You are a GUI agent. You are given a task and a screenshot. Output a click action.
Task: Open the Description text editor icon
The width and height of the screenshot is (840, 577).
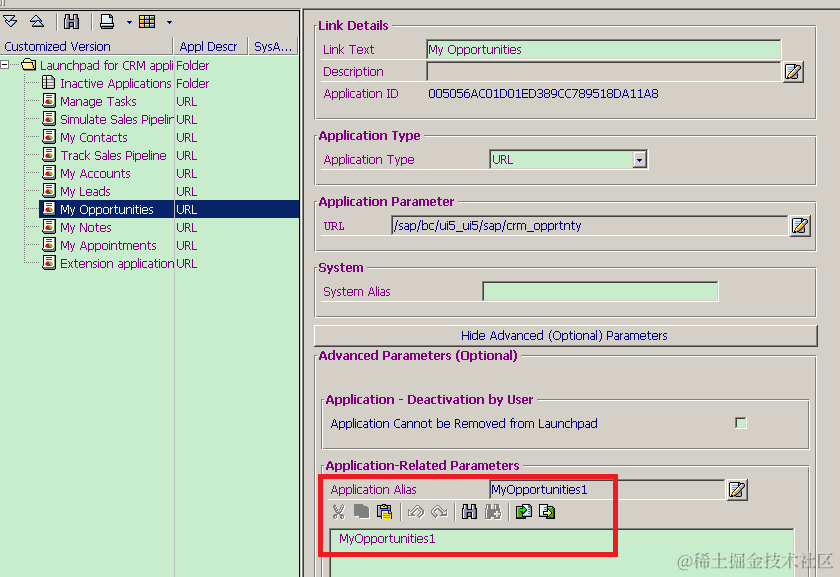pyautogui.click(x=793, y=72)
